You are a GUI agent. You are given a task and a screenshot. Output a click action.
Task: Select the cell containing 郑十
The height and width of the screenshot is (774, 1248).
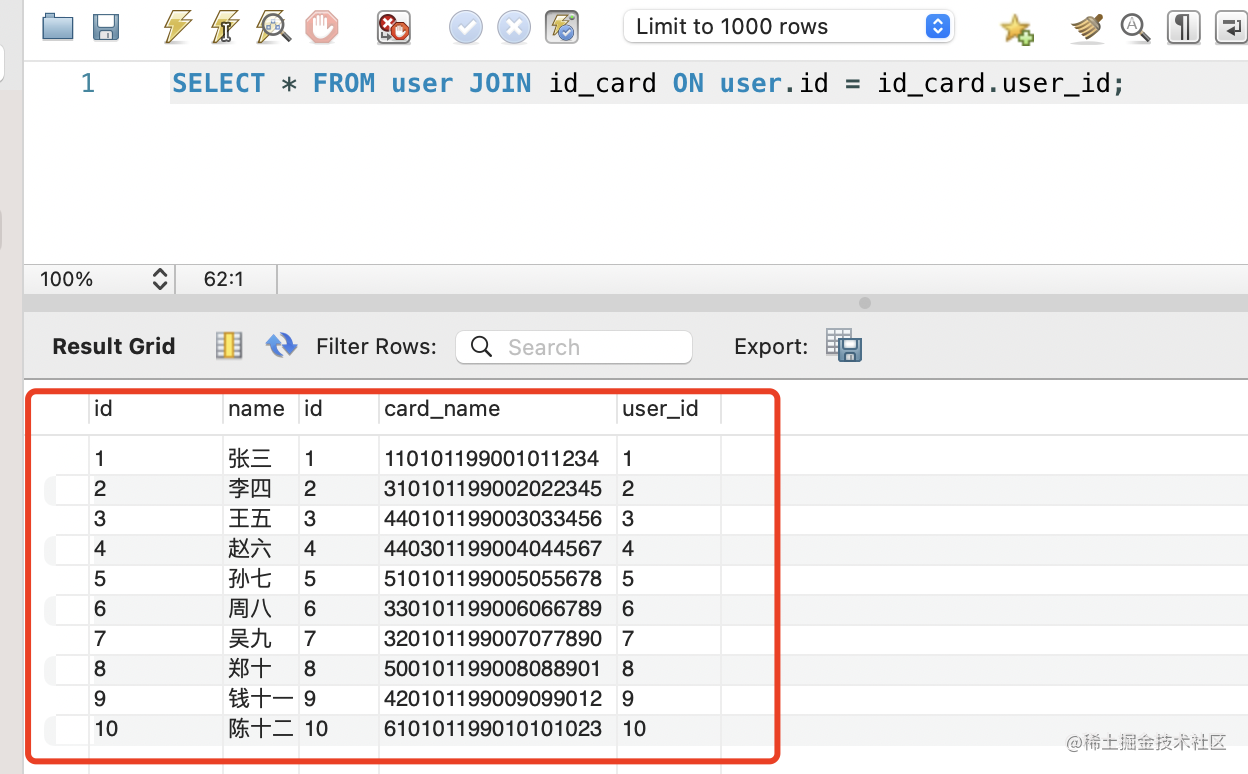pyautogui.click(x=260, y=669)
